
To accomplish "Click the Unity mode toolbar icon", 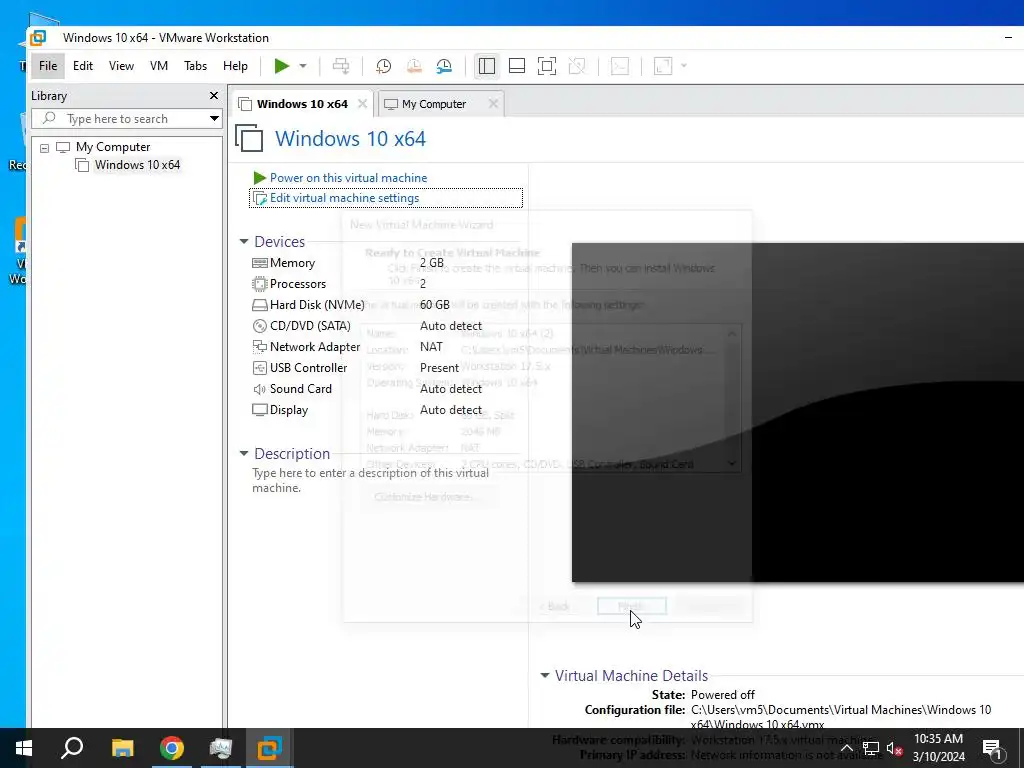I will coord(577,66).
